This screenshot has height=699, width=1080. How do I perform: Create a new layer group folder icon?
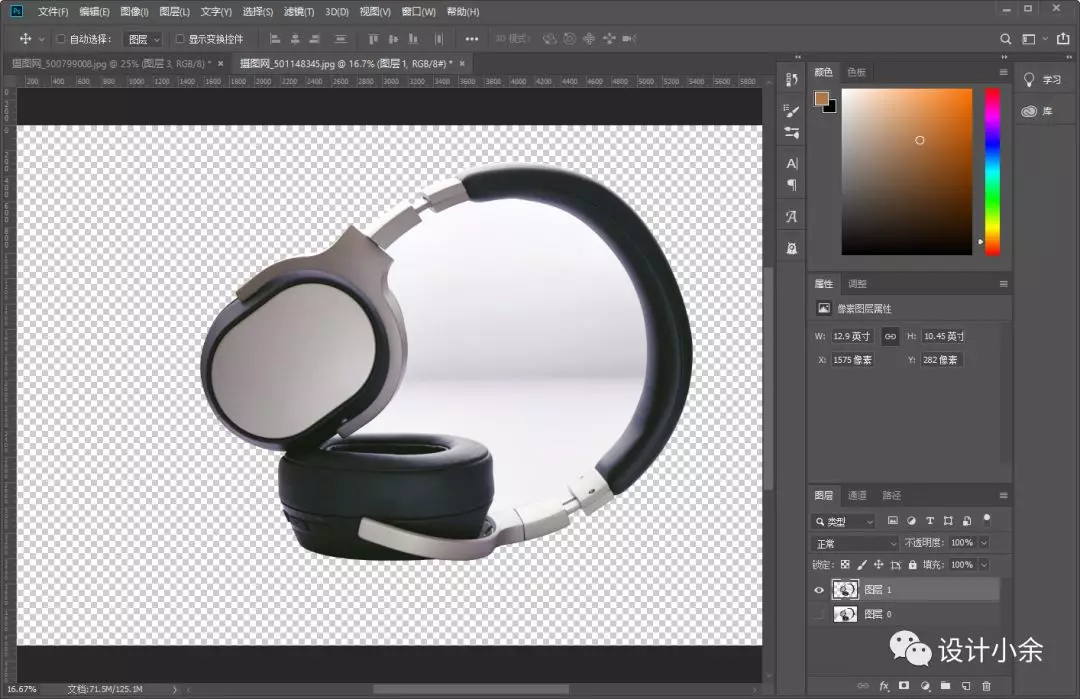coord(946,686)
